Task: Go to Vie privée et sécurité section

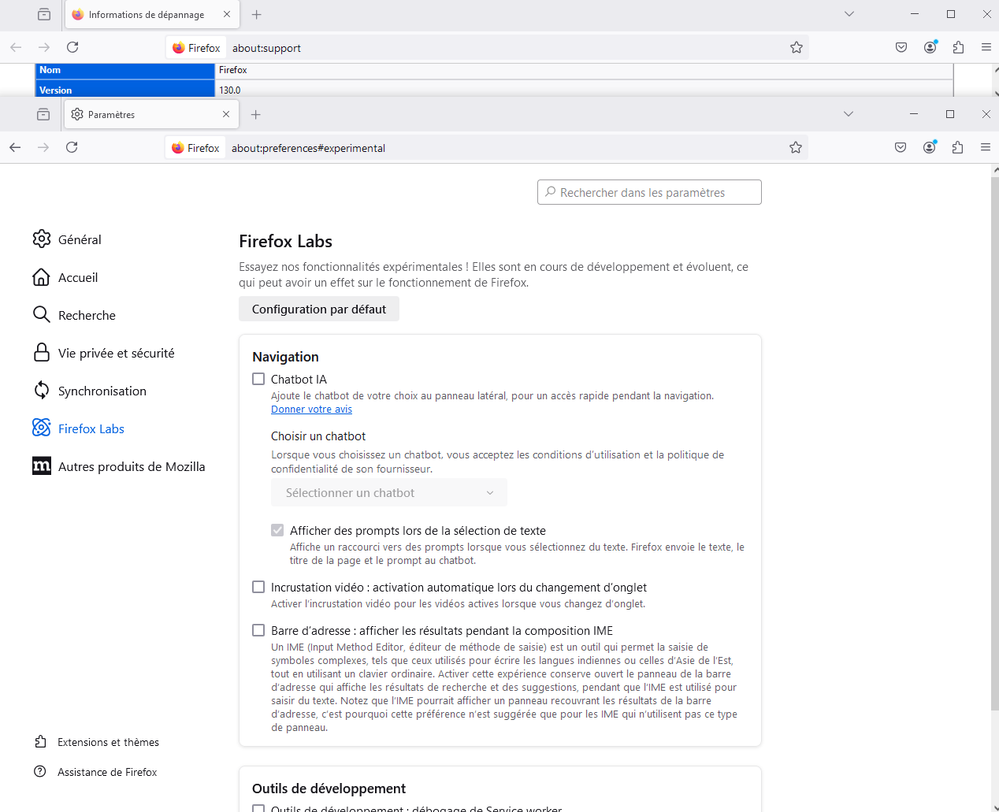Action: pyautogui.click(x=116, y=353)
